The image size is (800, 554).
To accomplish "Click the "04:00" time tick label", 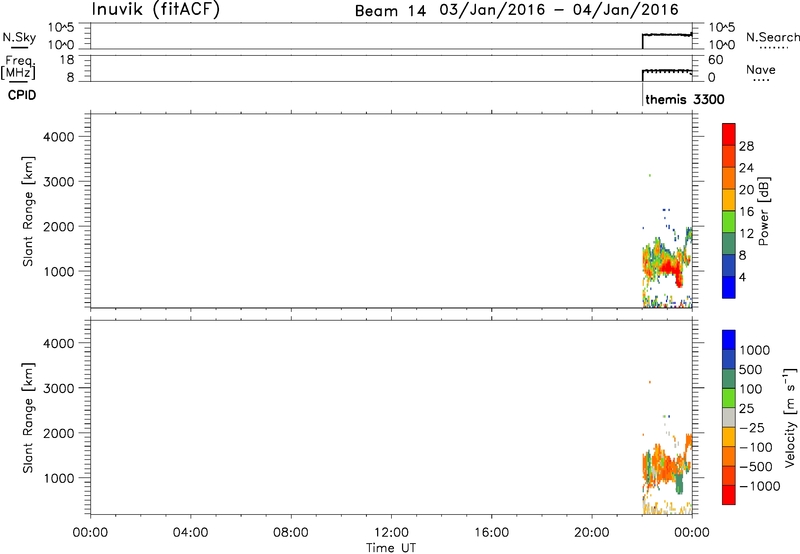I will tap(191, 533).
